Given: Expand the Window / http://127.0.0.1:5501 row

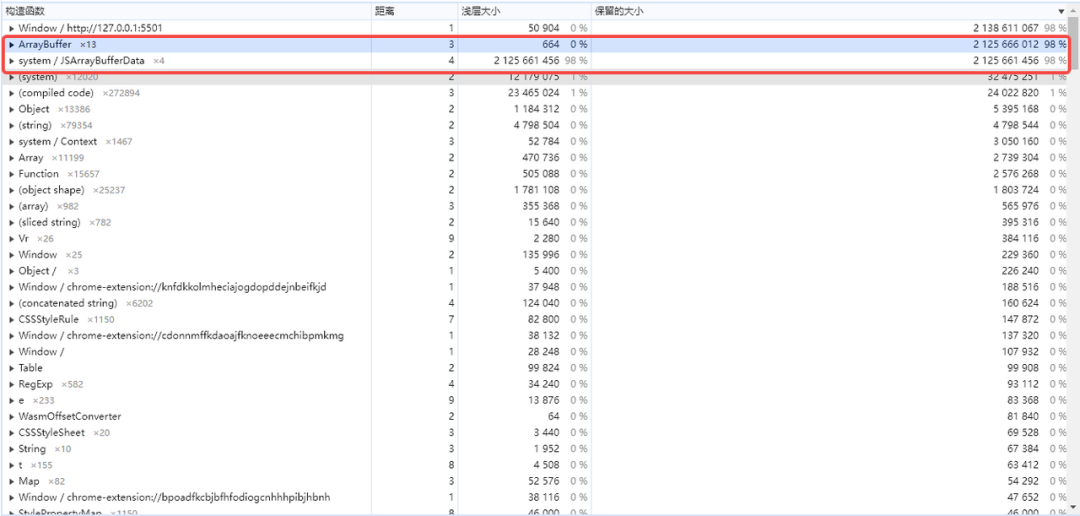Looking at the screenshot, I should 12,28.
